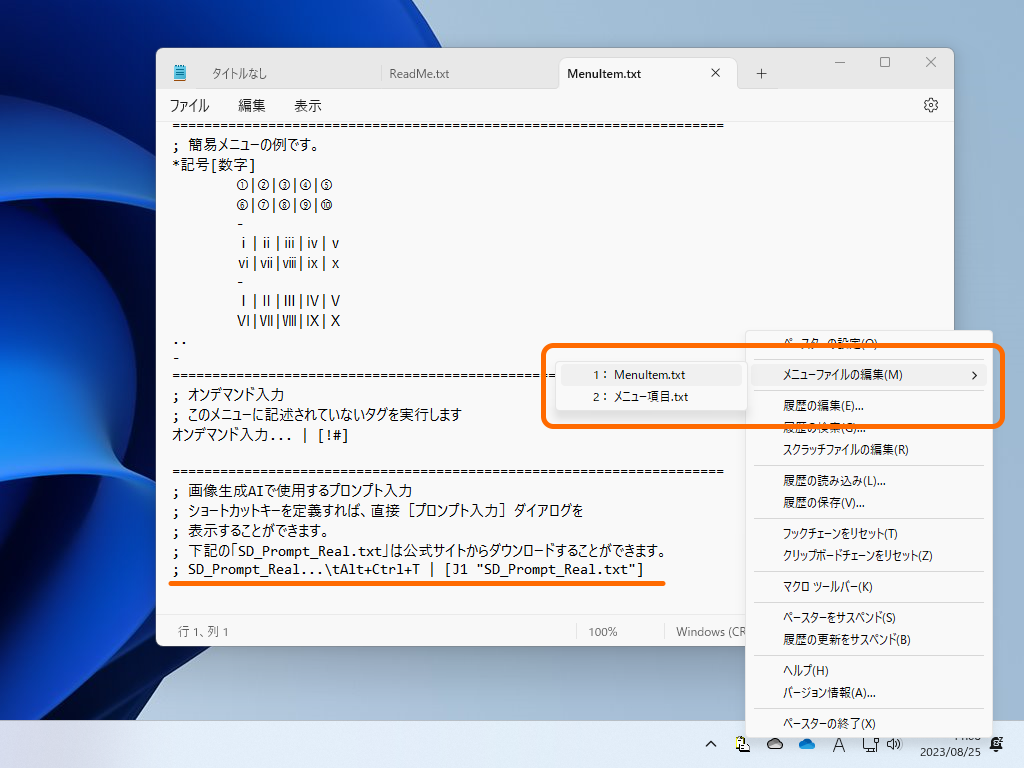Open Notepad settings with the gear icon

click(930, 105)
